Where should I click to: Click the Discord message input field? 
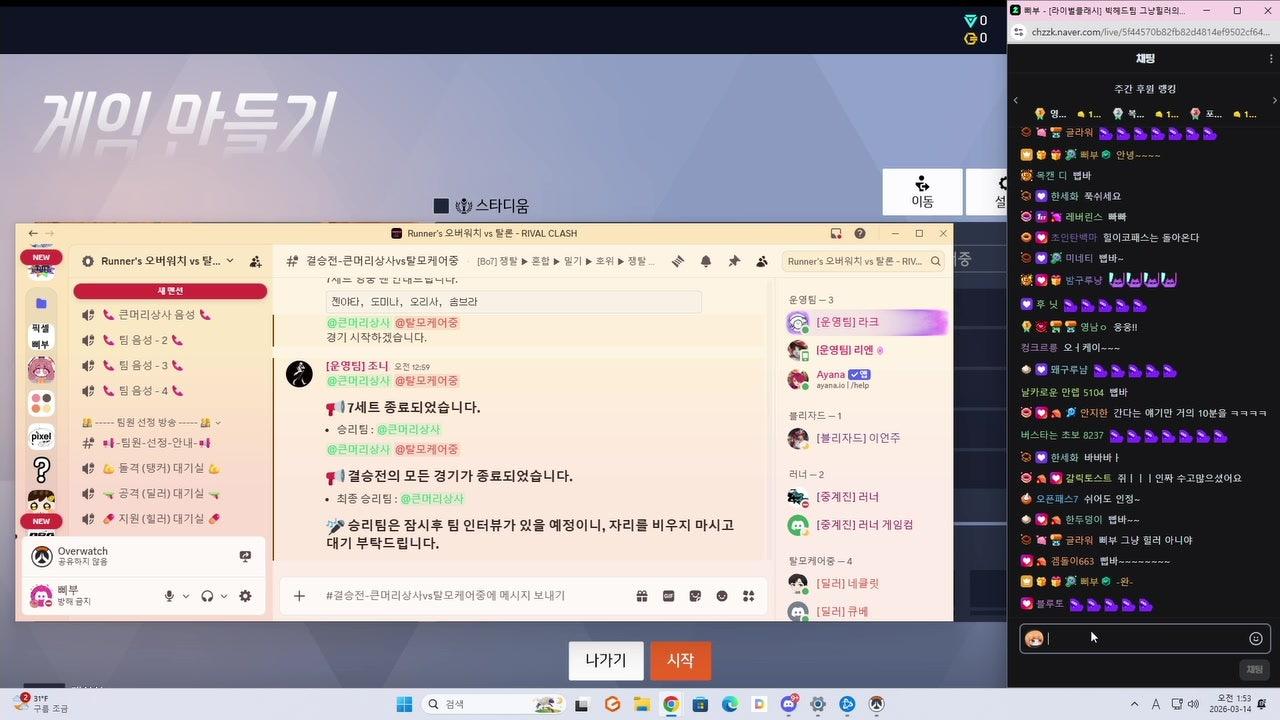click(x=450, y=595)
